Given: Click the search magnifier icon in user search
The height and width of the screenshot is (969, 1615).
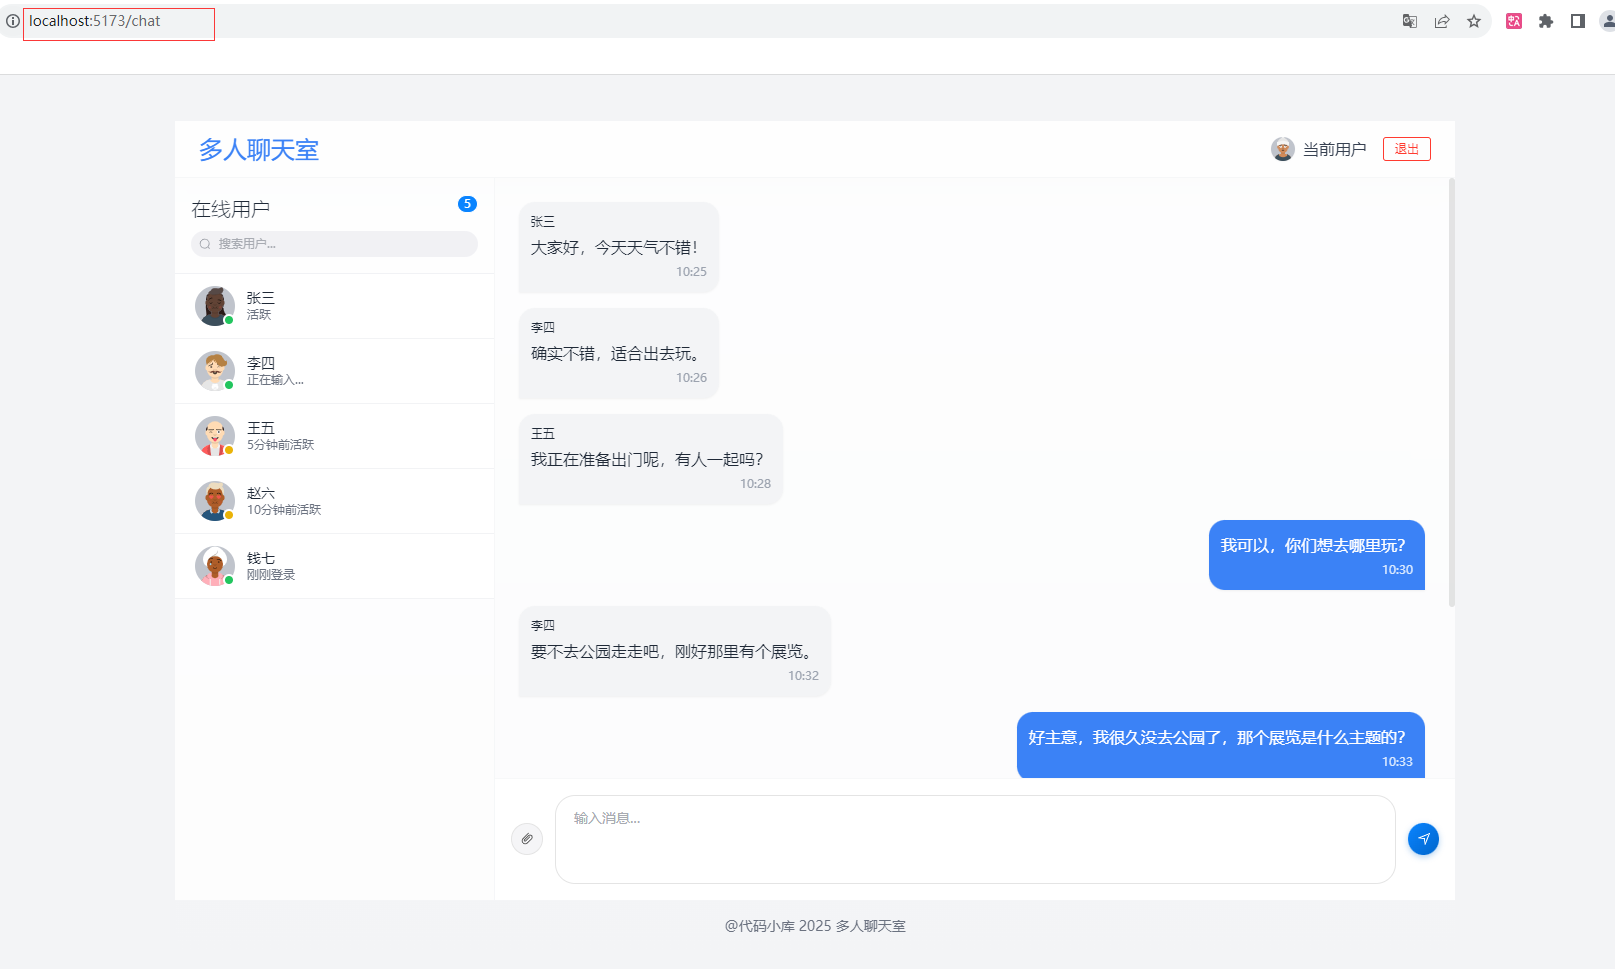Looking at the screenshot, I should tap(205, 244).
